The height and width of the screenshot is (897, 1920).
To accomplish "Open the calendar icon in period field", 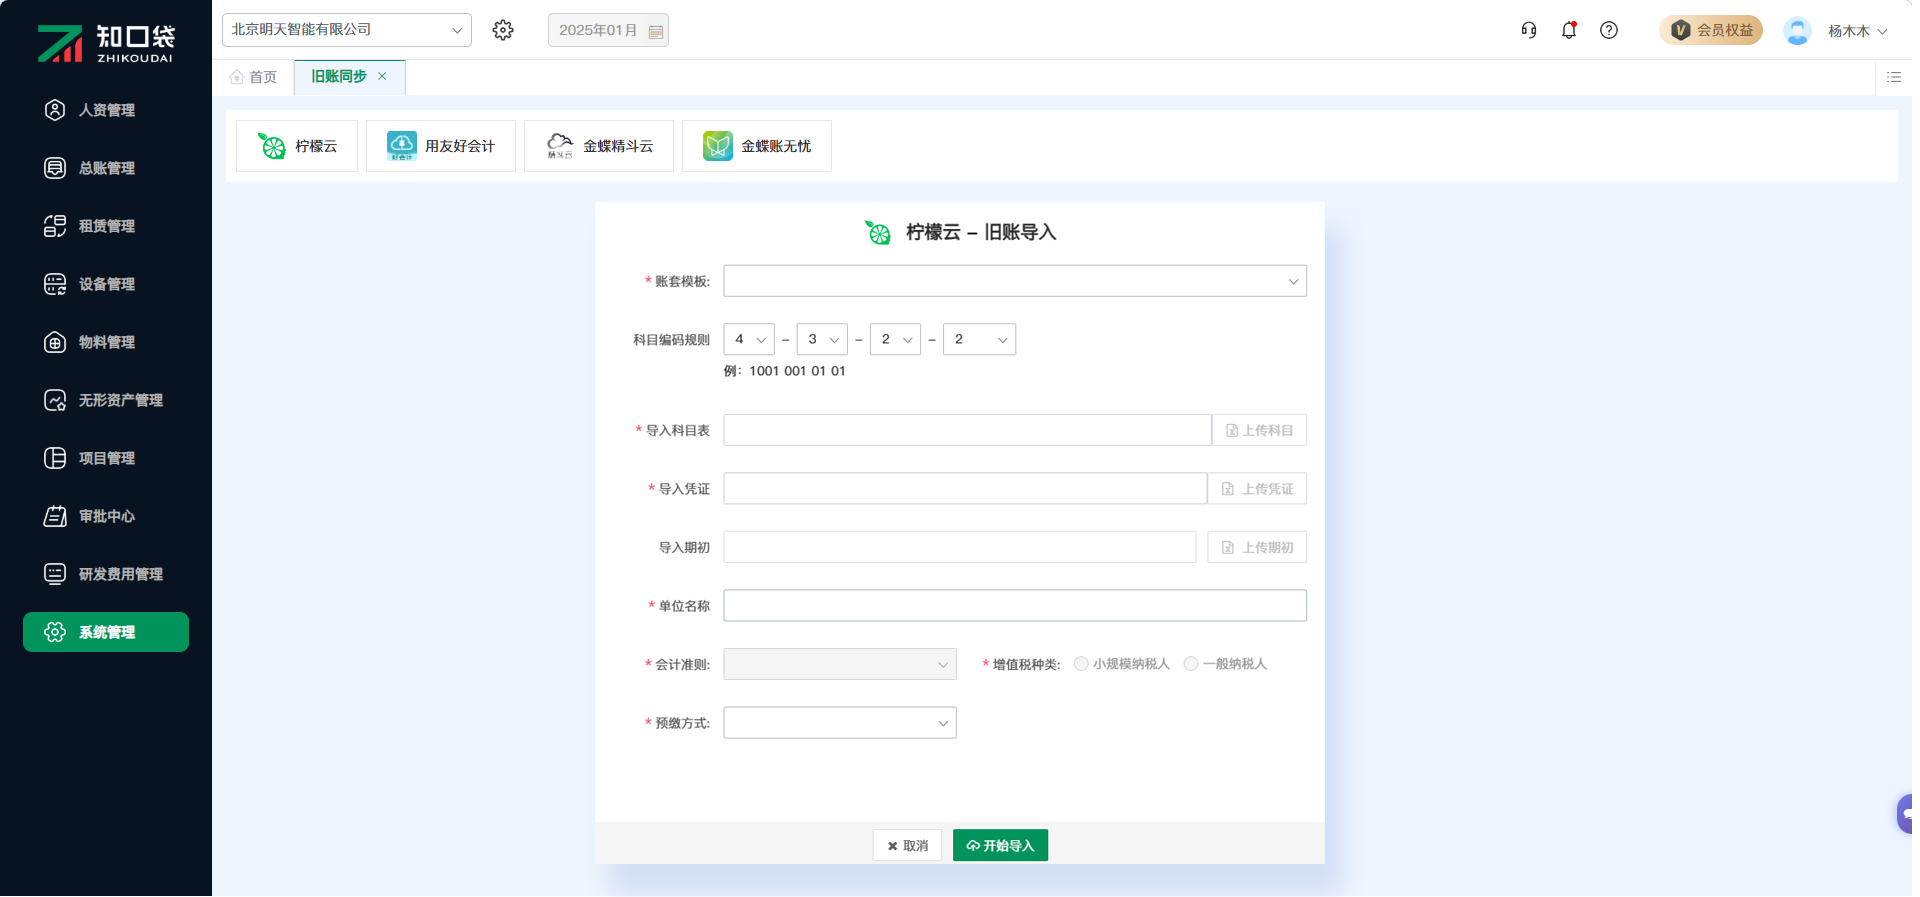I will (x=656, y=31).
